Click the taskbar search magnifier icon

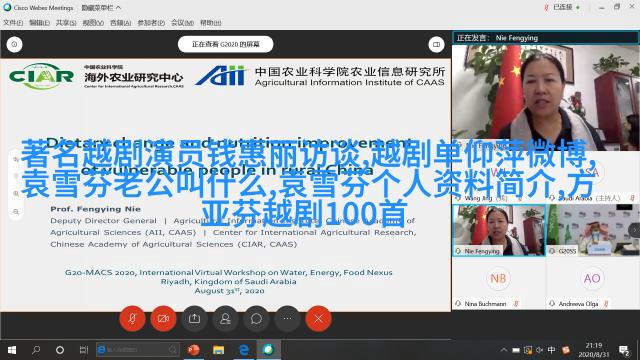click(36, 350)
